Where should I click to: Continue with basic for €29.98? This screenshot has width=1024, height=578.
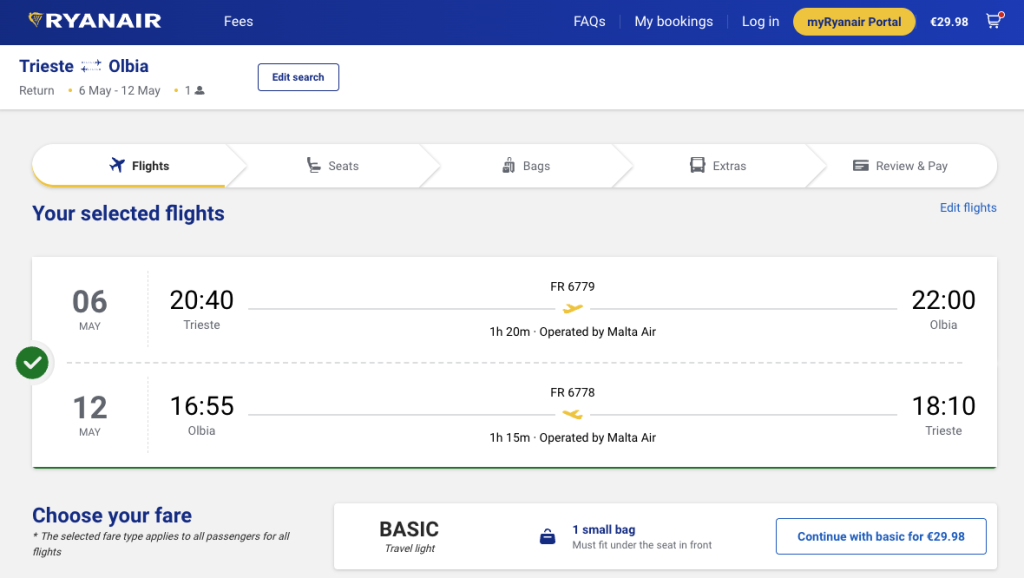tap(881, 537)
